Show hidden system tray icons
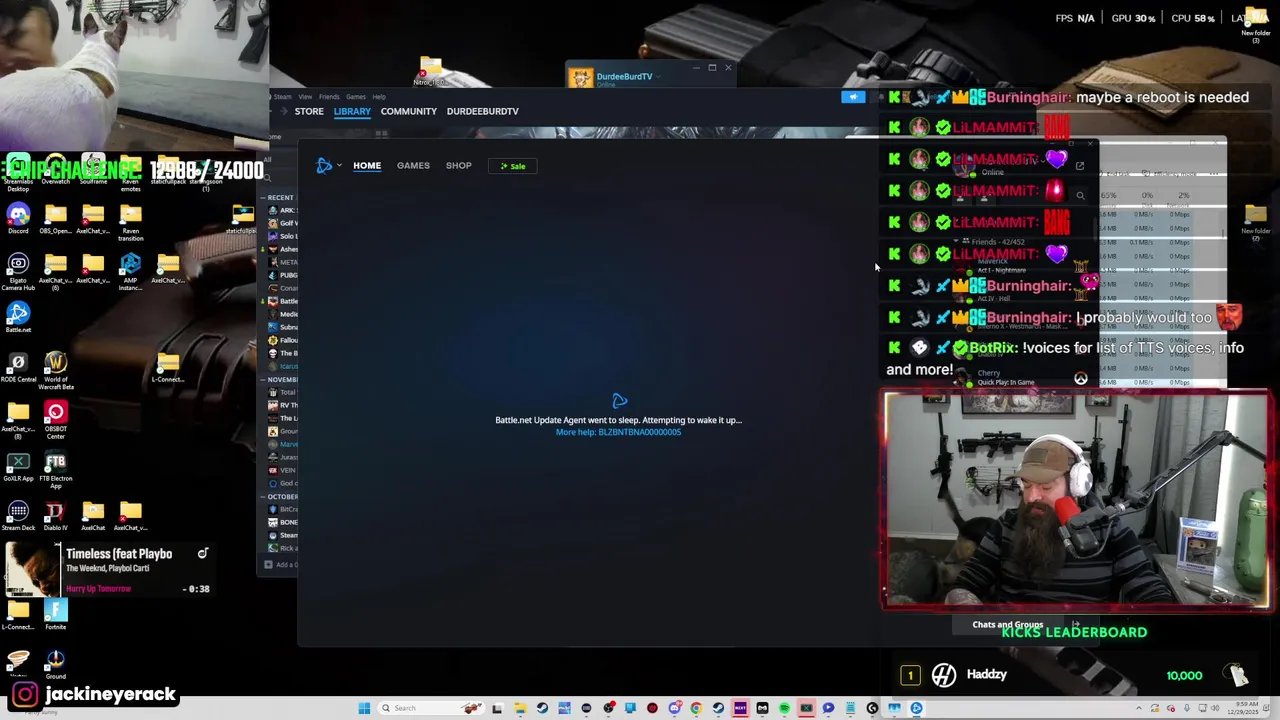Image resolution: width=1280 pixels, height=720 pixels. point(1139,708)
